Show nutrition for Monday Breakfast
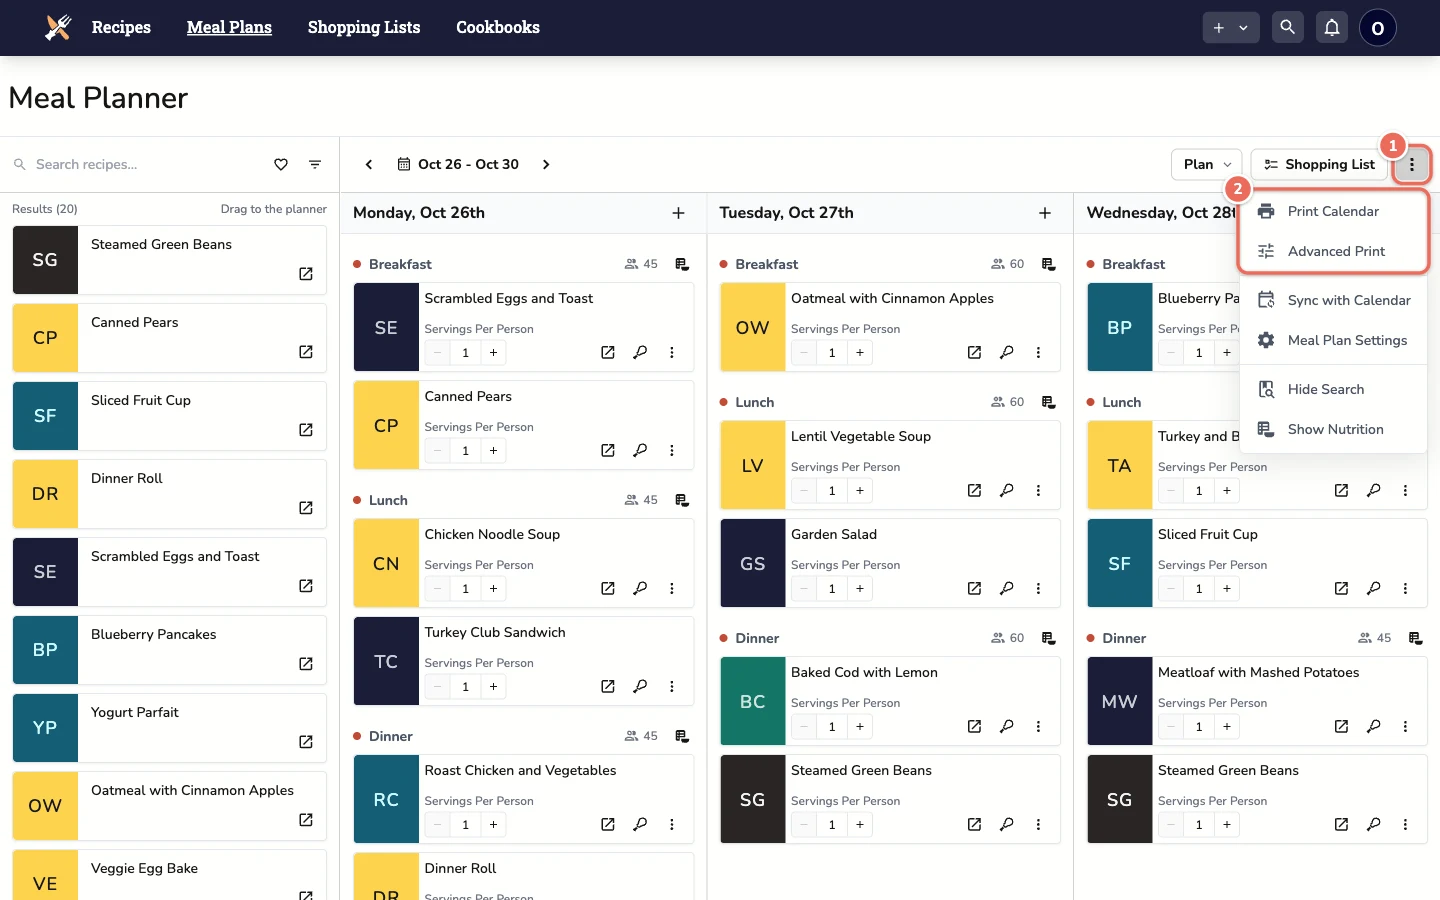The image size is (1440, 900). point(682,264)
